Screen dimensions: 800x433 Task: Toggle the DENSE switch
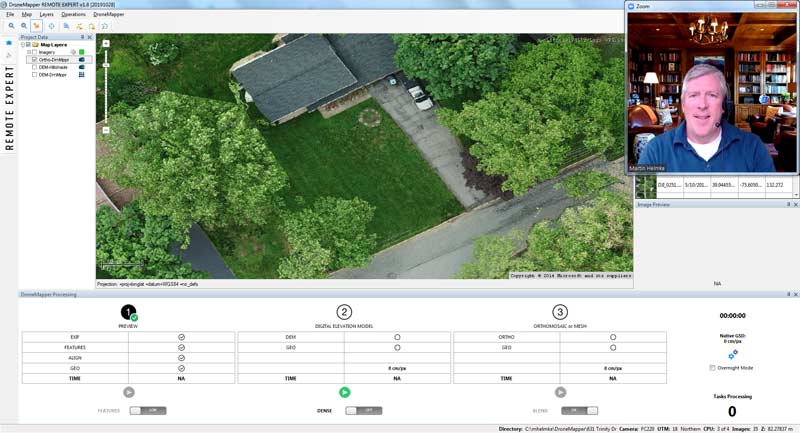tap(364, 410)
